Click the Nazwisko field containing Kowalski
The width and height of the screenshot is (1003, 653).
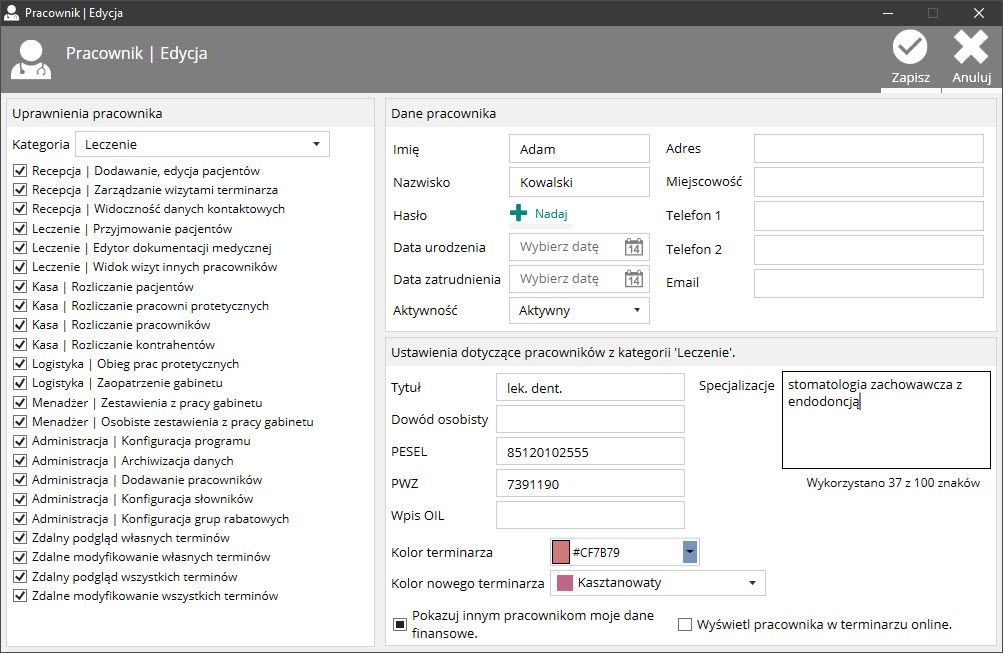click(580, 182)
